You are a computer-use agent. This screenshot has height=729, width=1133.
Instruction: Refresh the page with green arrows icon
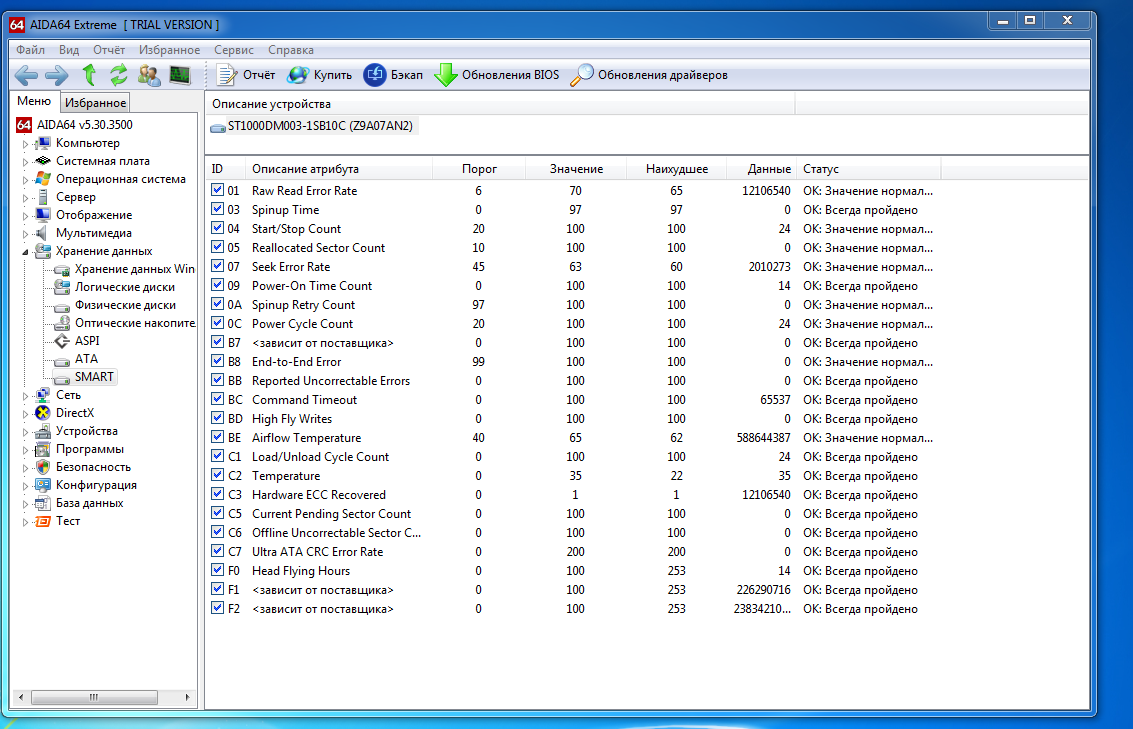coord(119,74)
